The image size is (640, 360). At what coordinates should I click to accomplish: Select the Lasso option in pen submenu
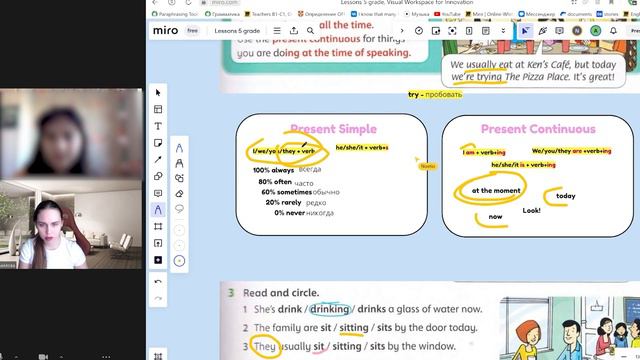click(179, 209)
